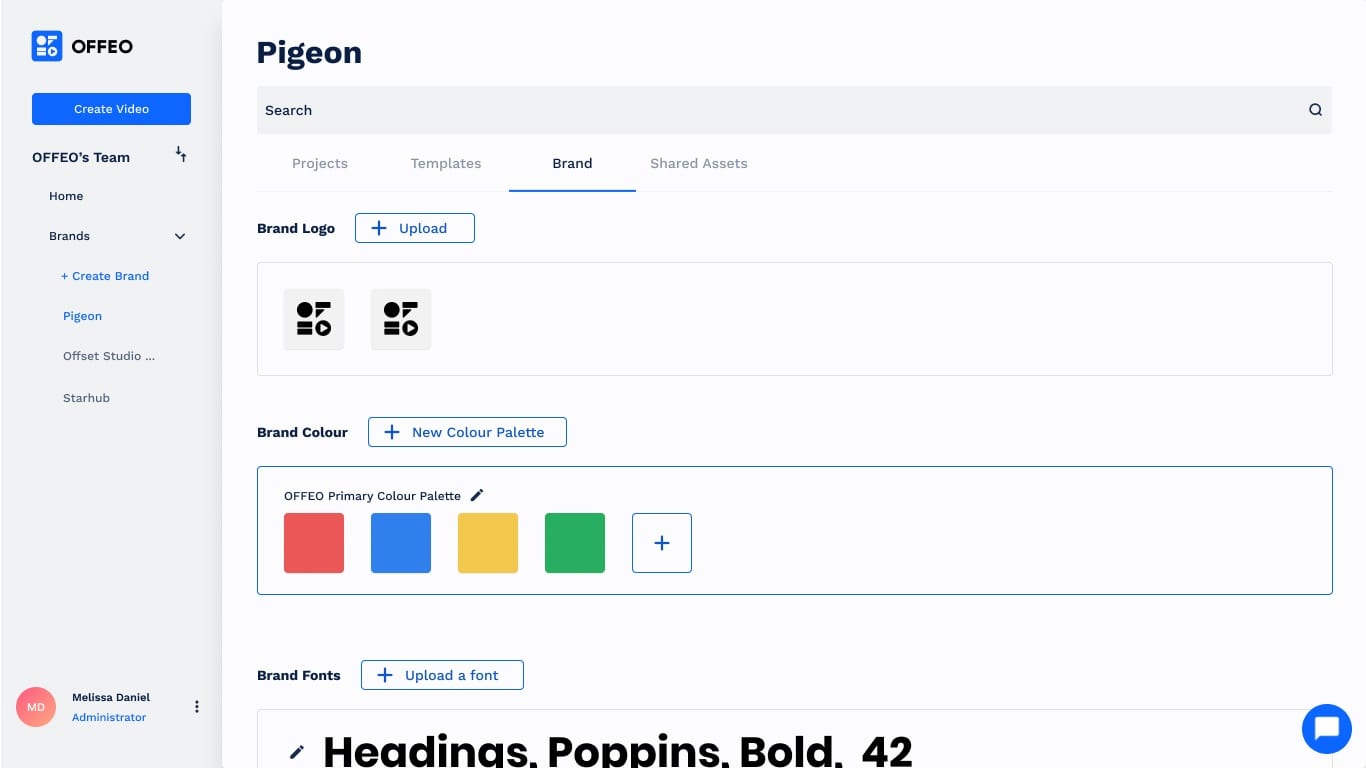Open Melissa Daniel's options menu
The width and height of the screenshot is (1366, 768).
tap(197, 707)
